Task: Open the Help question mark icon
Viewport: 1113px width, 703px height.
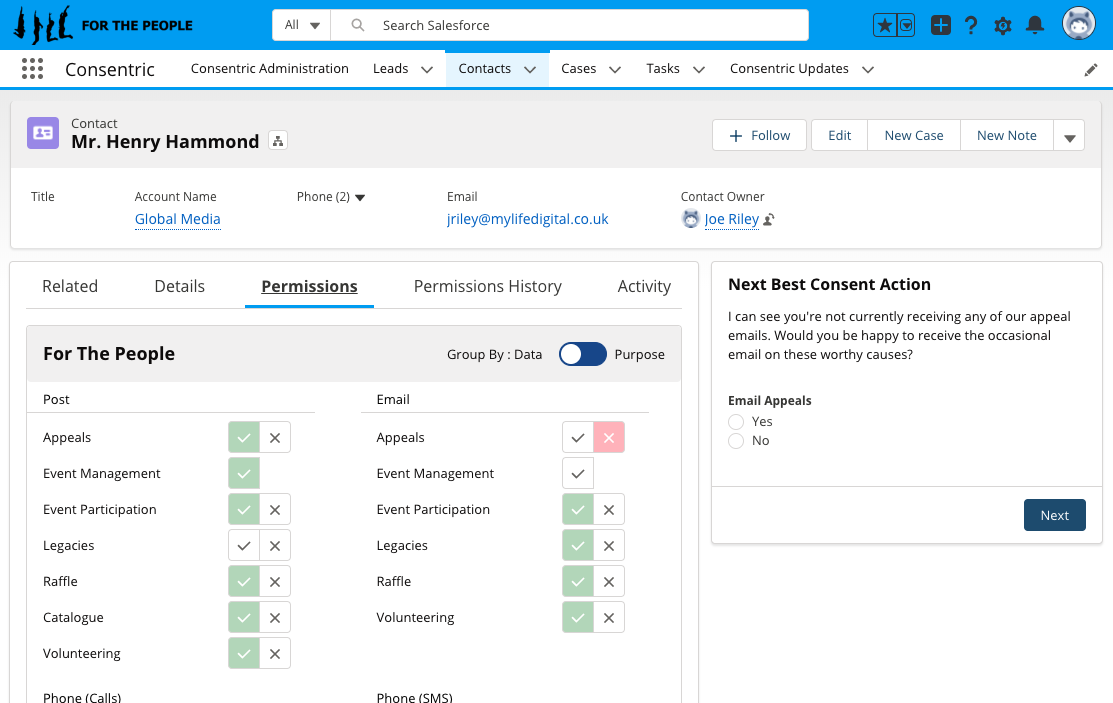Action: (x=970, y=26)
